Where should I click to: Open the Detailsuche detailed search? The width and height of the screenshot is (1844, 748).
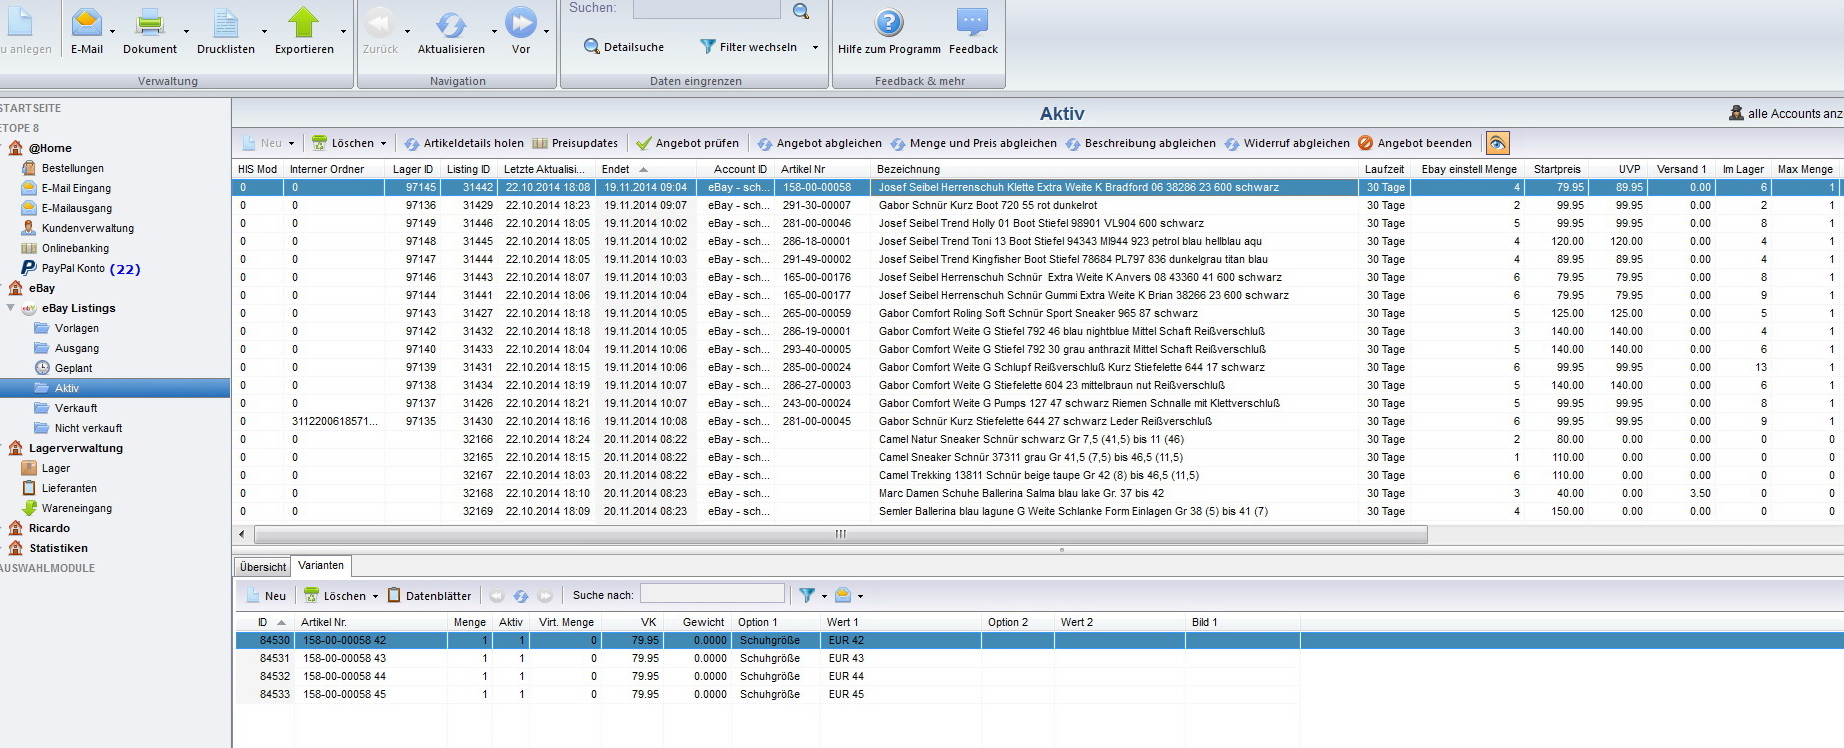click(x=624, y=47)
